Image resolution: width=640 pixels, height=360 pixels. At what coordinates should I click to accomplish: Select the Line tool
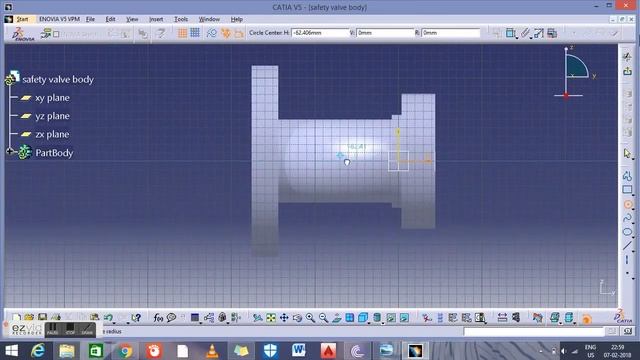point(627,246)
